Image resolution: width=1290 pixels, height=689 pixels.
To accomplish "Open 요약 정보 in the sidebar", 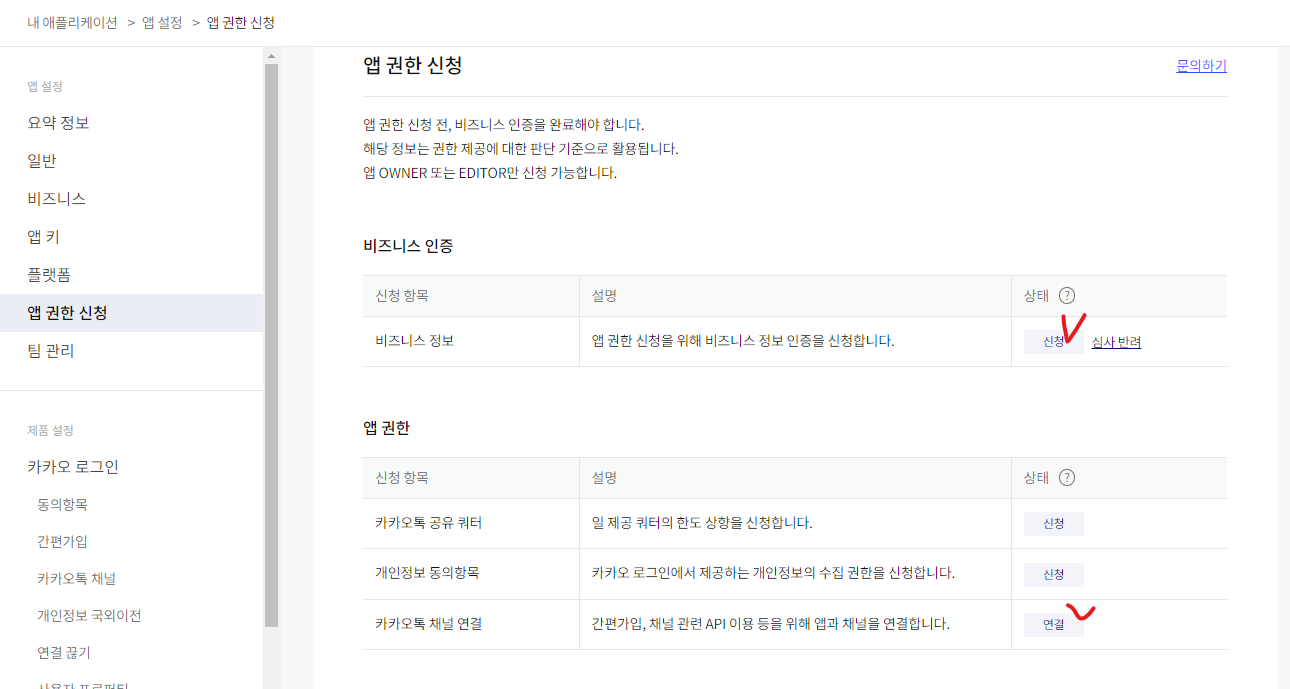I will pos(58,123).
